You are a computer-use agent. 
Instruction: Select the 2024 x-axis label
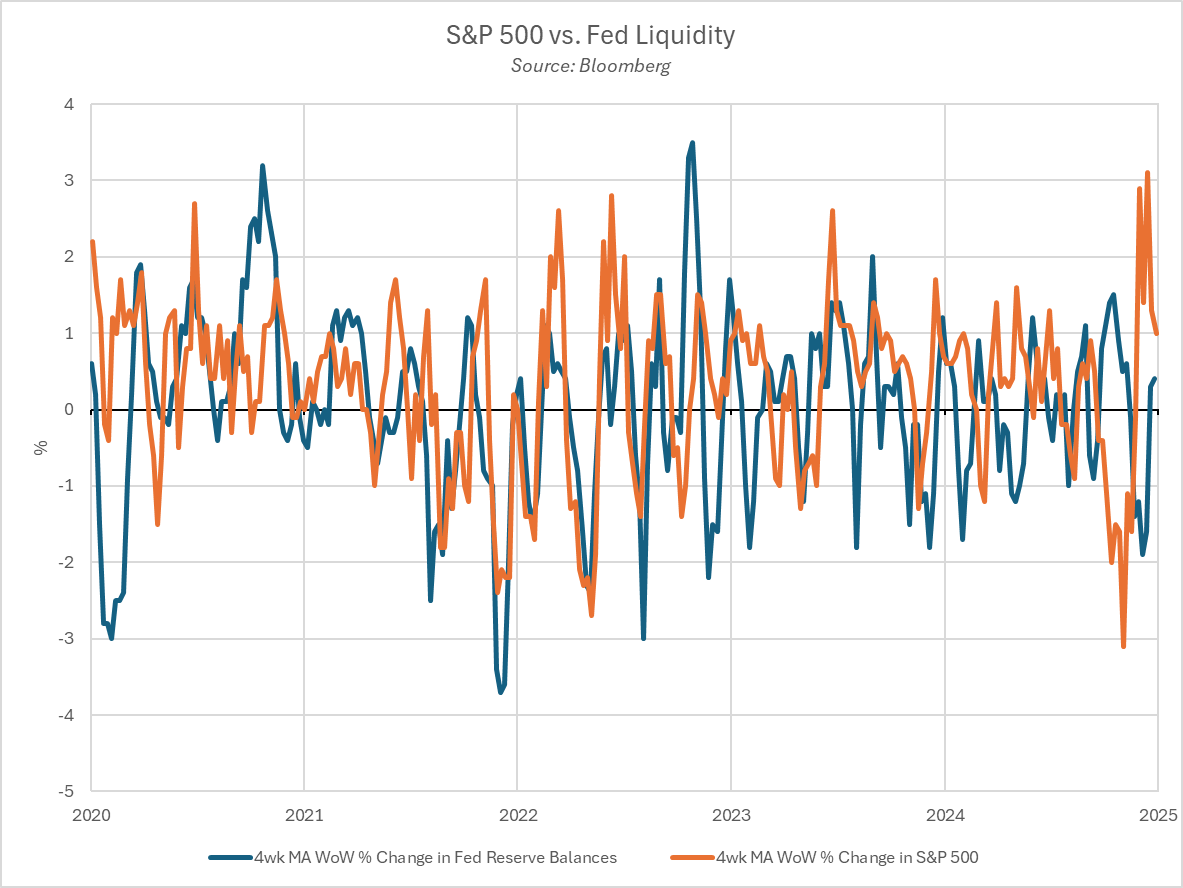(944, 813)
